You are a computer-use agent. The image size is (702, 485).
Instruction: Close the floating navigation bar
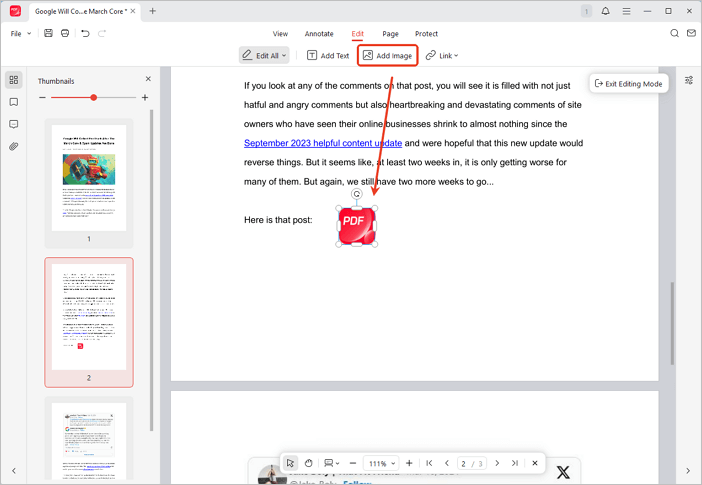(535, 463)
